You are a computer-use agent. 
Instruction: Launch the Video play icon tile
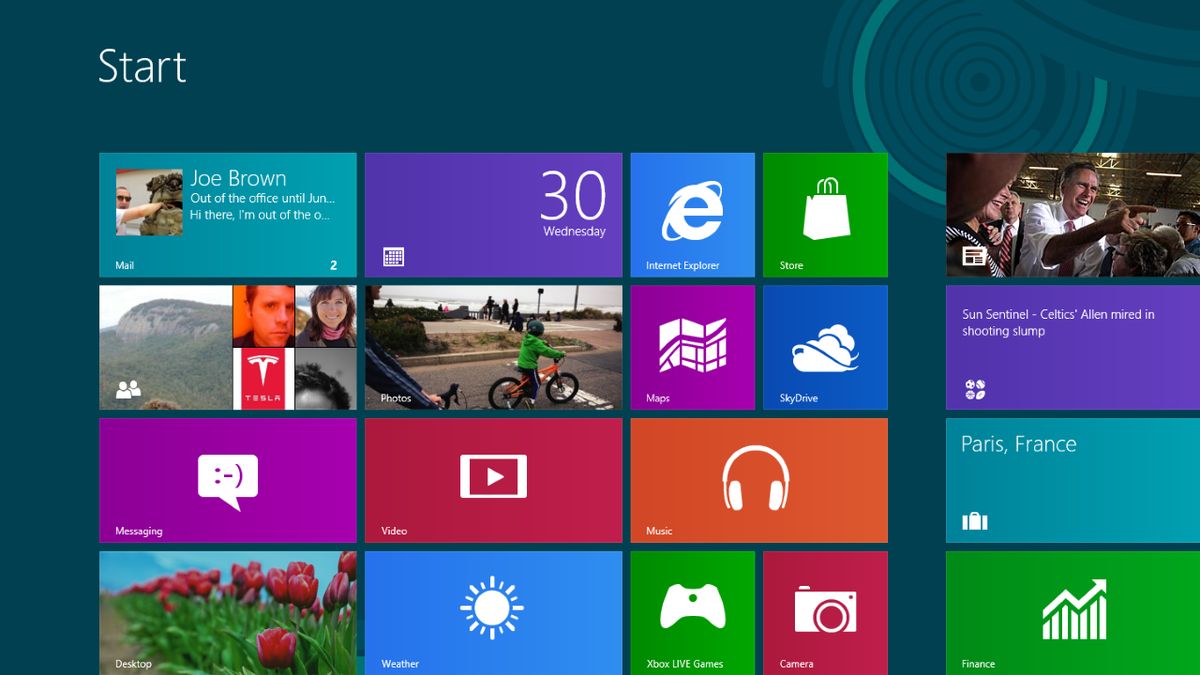(493, 476)
